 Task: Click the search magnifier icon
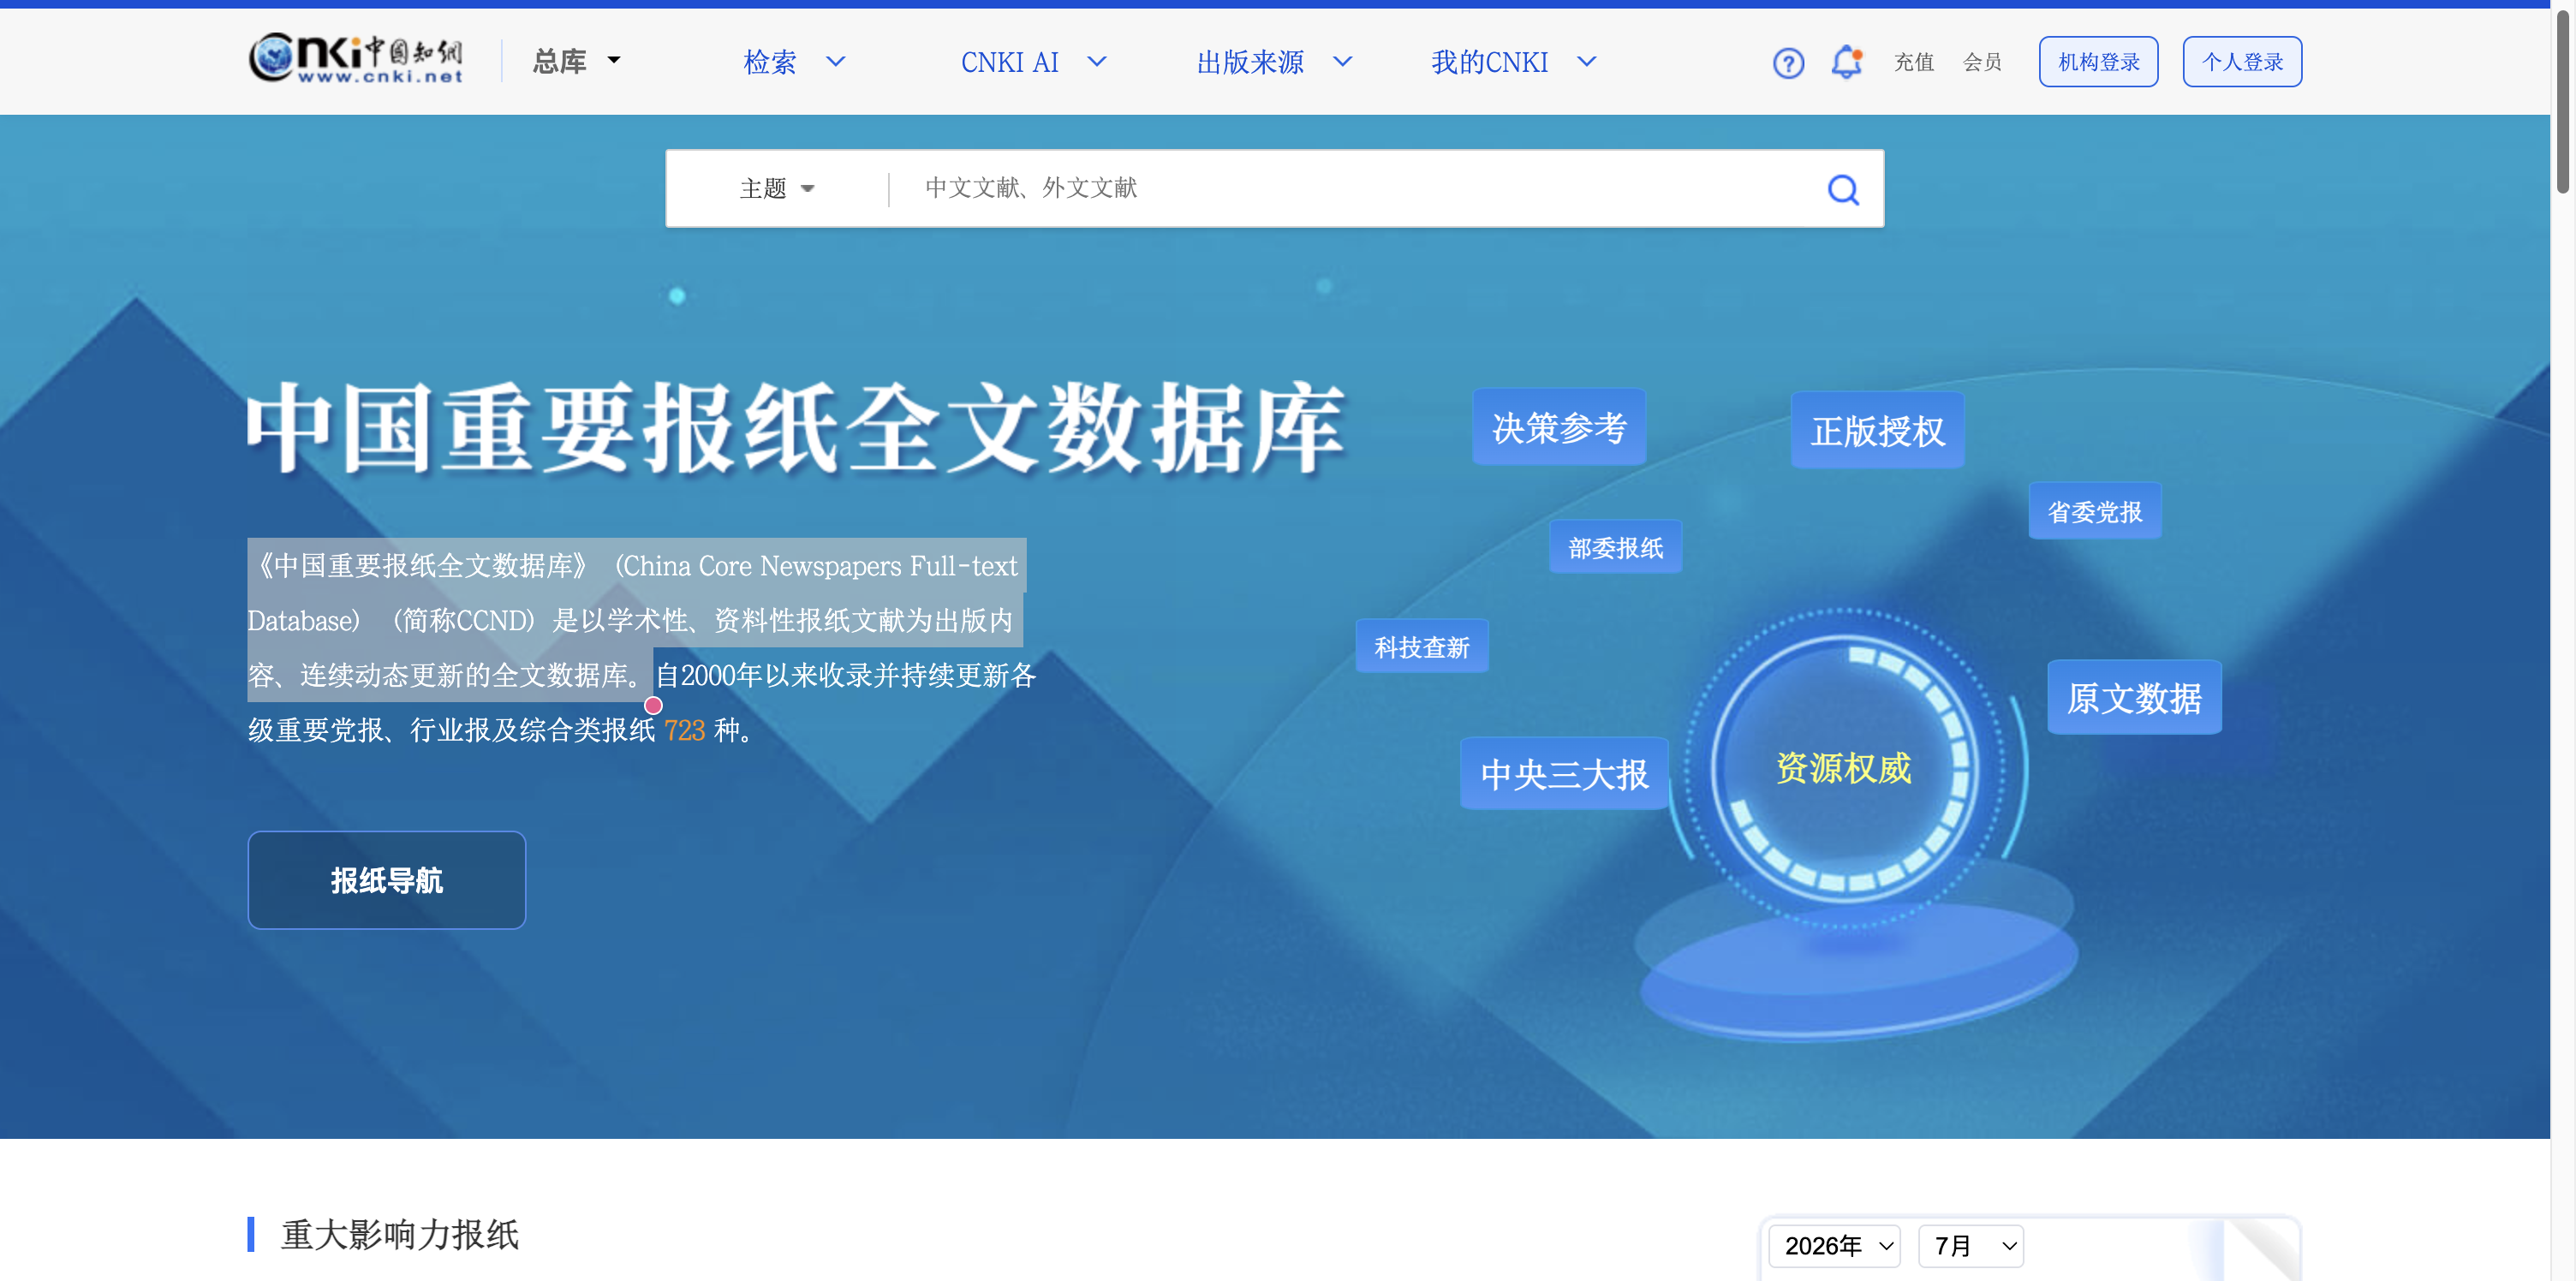coord(1842,189)
